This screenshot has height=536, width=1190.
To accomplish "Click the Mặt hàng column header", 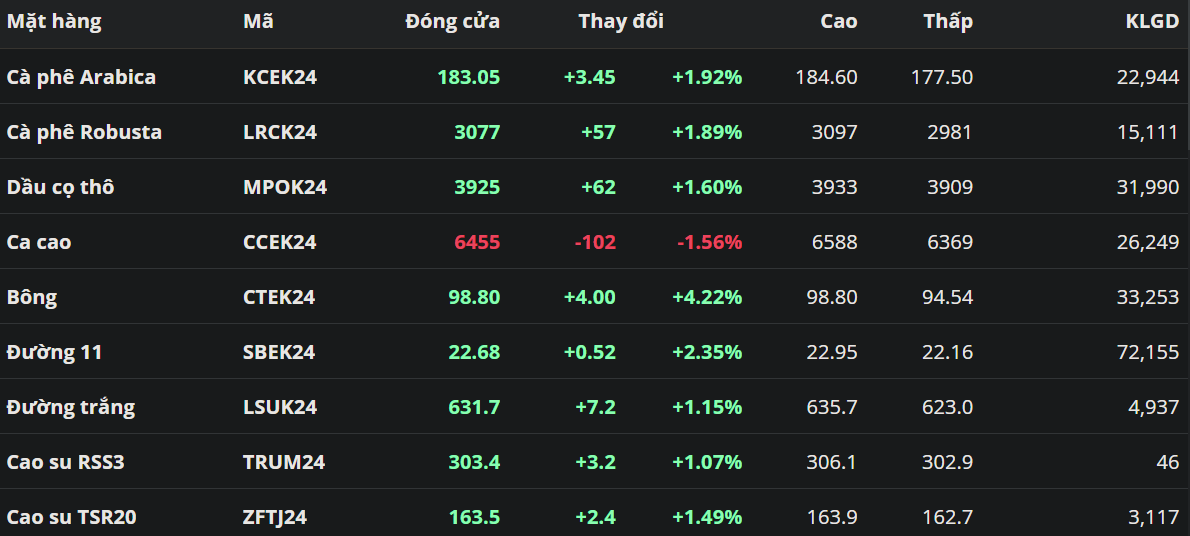I will [54, 21].
